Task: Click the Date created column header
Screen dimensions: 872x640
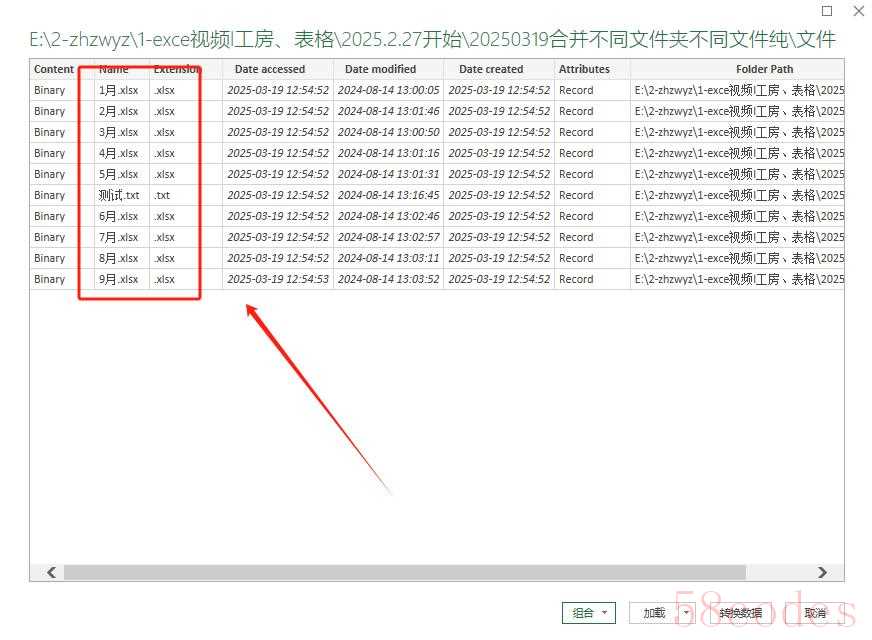Action: (x=491, y=69)
